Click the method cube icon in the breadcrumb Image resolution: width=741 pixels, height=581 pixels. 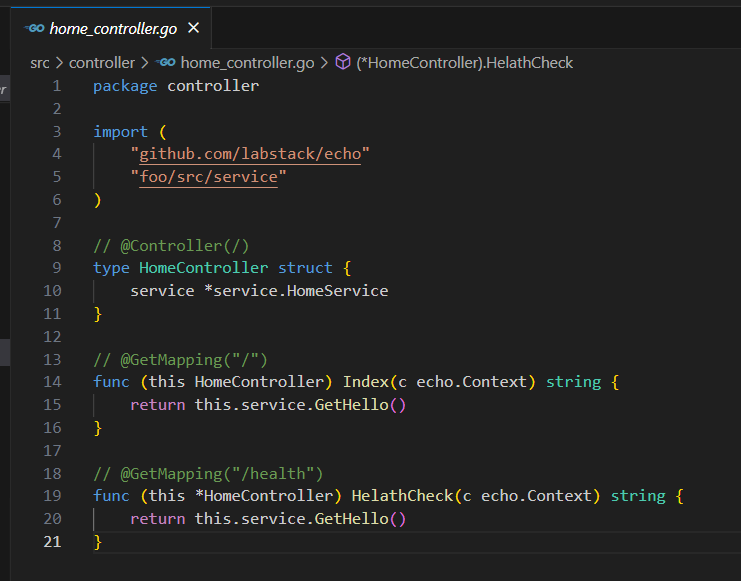pos(343,63)
